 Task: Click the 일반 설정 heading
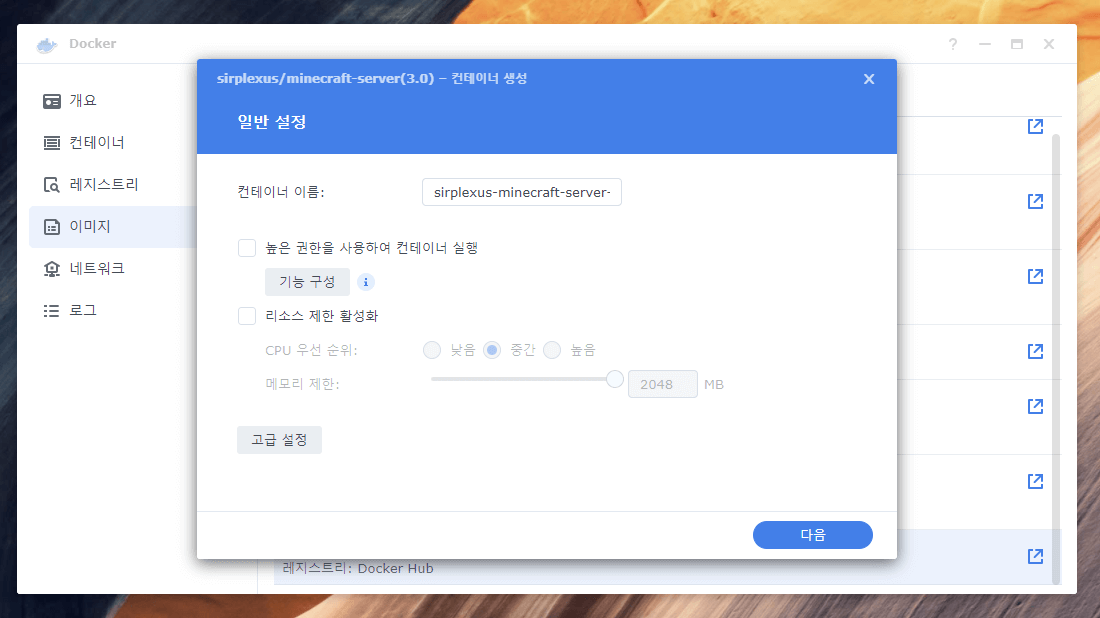pos(272,122)
